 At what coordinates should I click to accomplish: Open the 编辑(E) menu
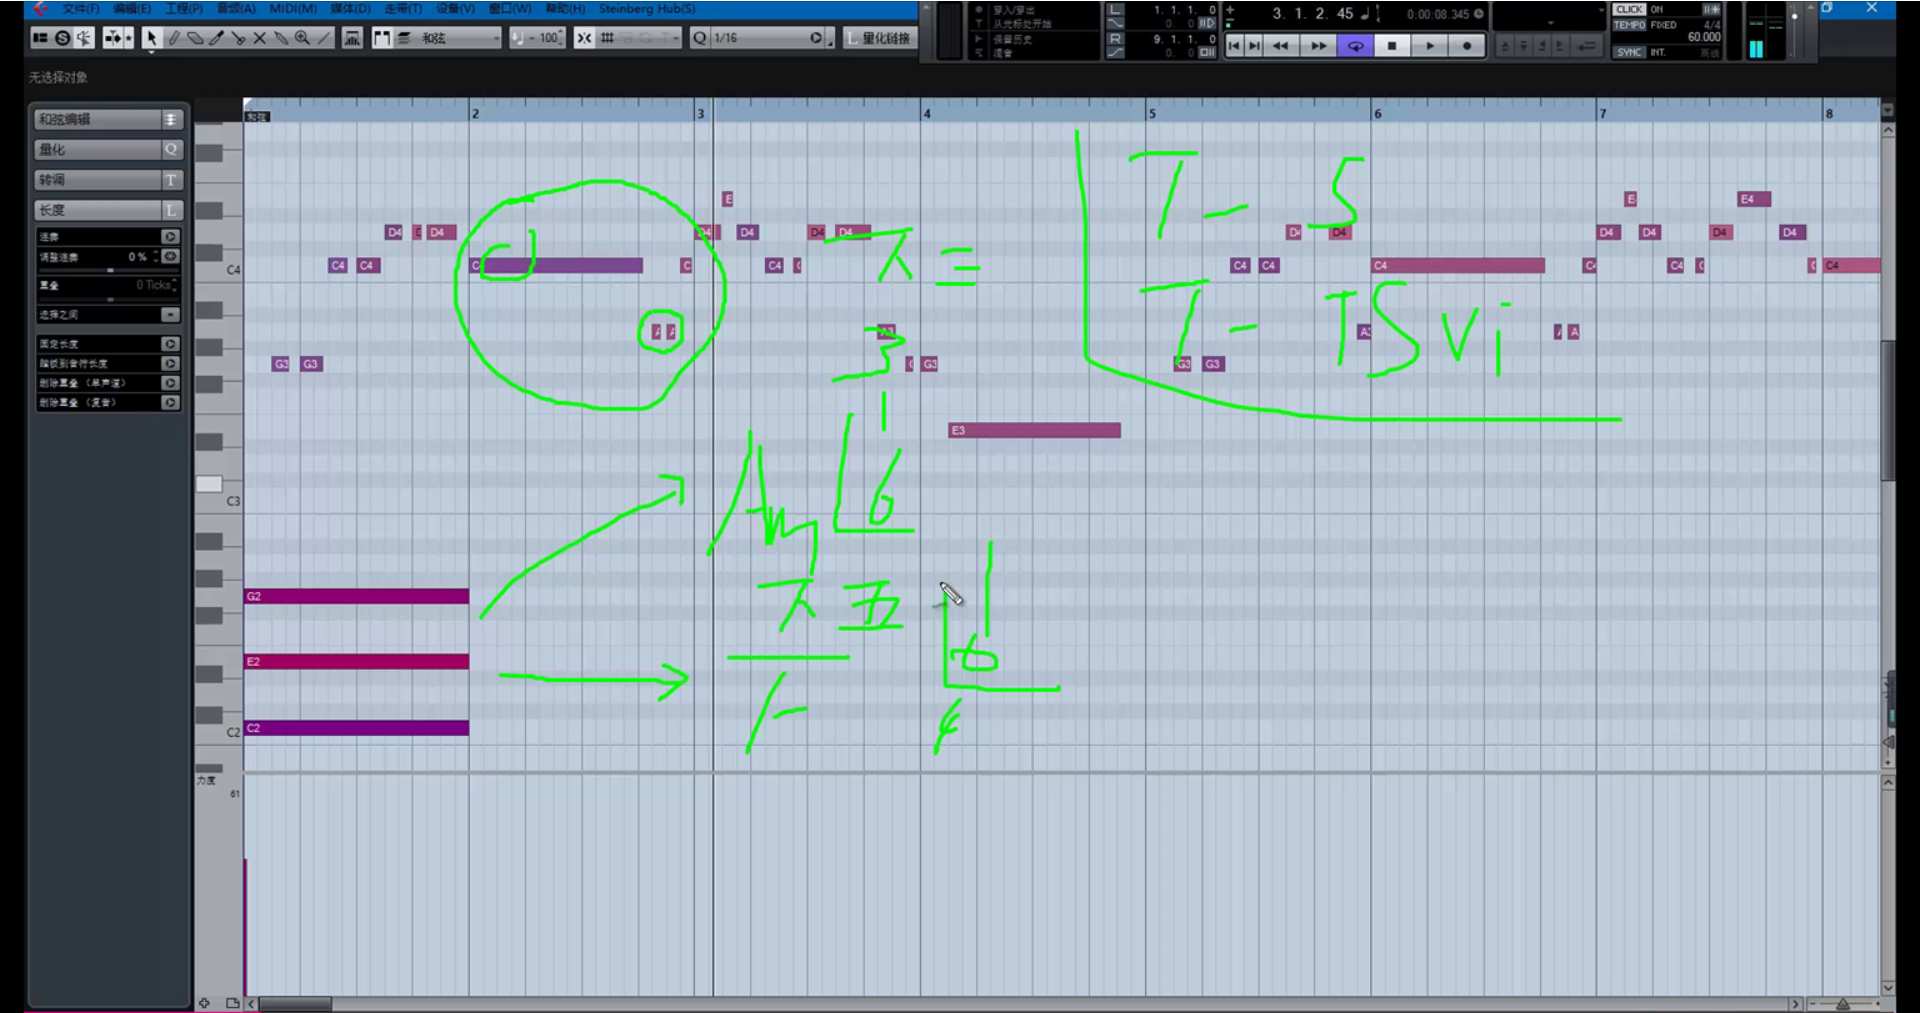point(132,9)
